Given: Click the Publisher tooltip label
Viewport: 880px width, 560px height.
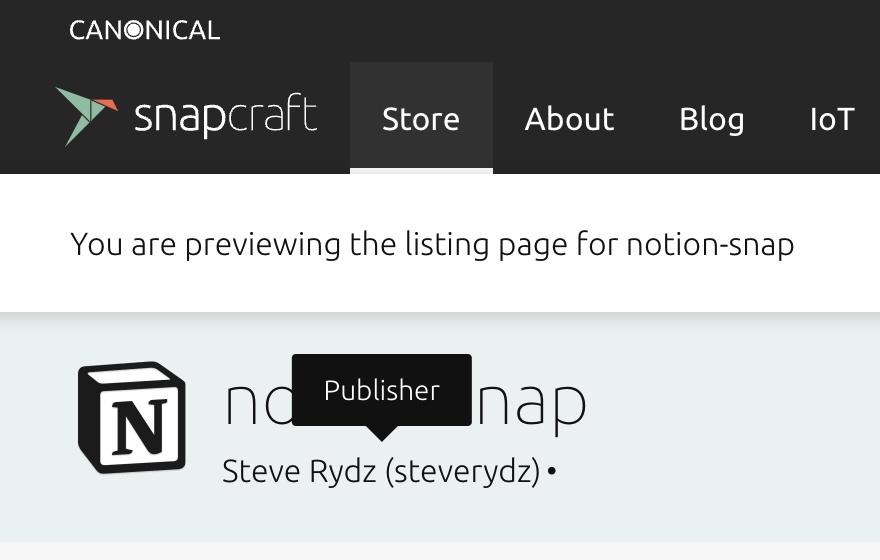Looking at the screenshot, I should 382,391.
